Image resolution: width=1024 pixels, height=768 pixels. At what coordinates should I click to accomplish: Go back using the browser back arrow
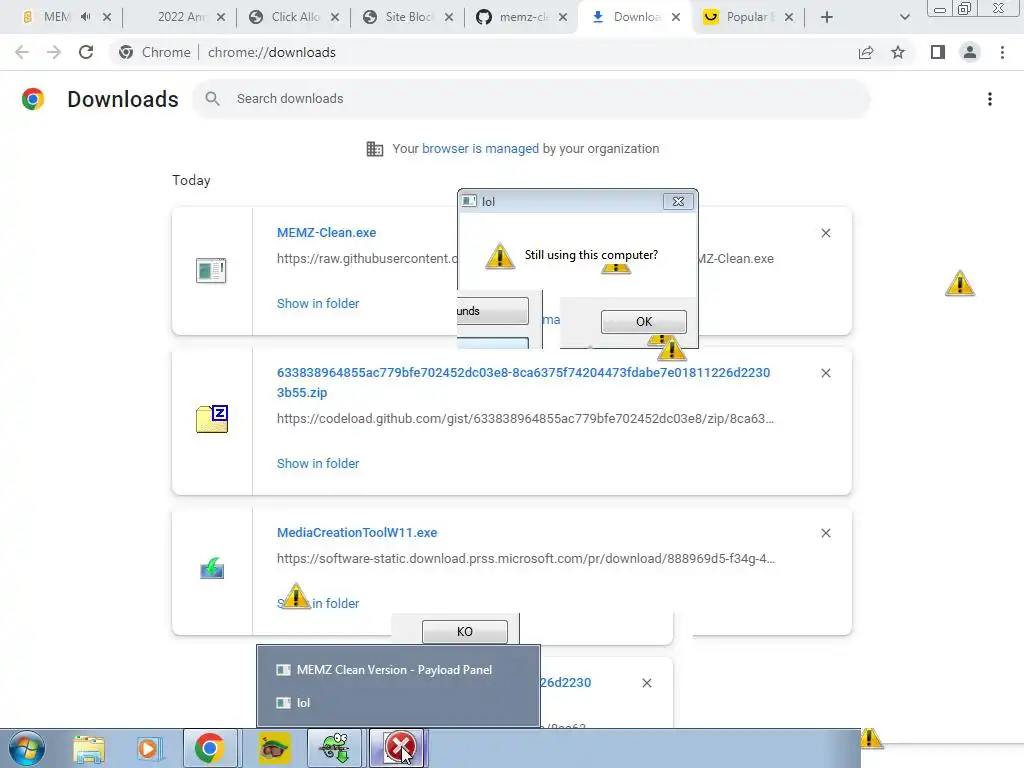pyautogui.click(x=22, y=52)
